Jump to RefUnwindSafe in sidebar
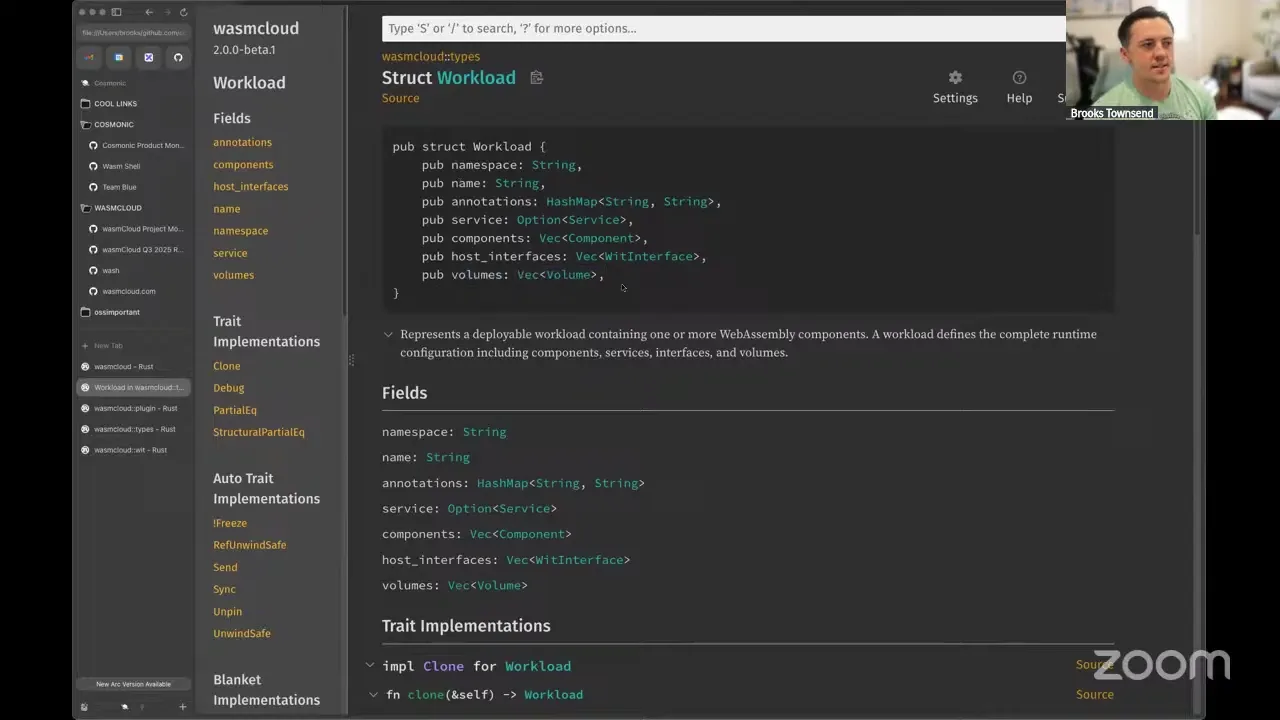This screenshot has height=720, width=1280. pos(249,545)
